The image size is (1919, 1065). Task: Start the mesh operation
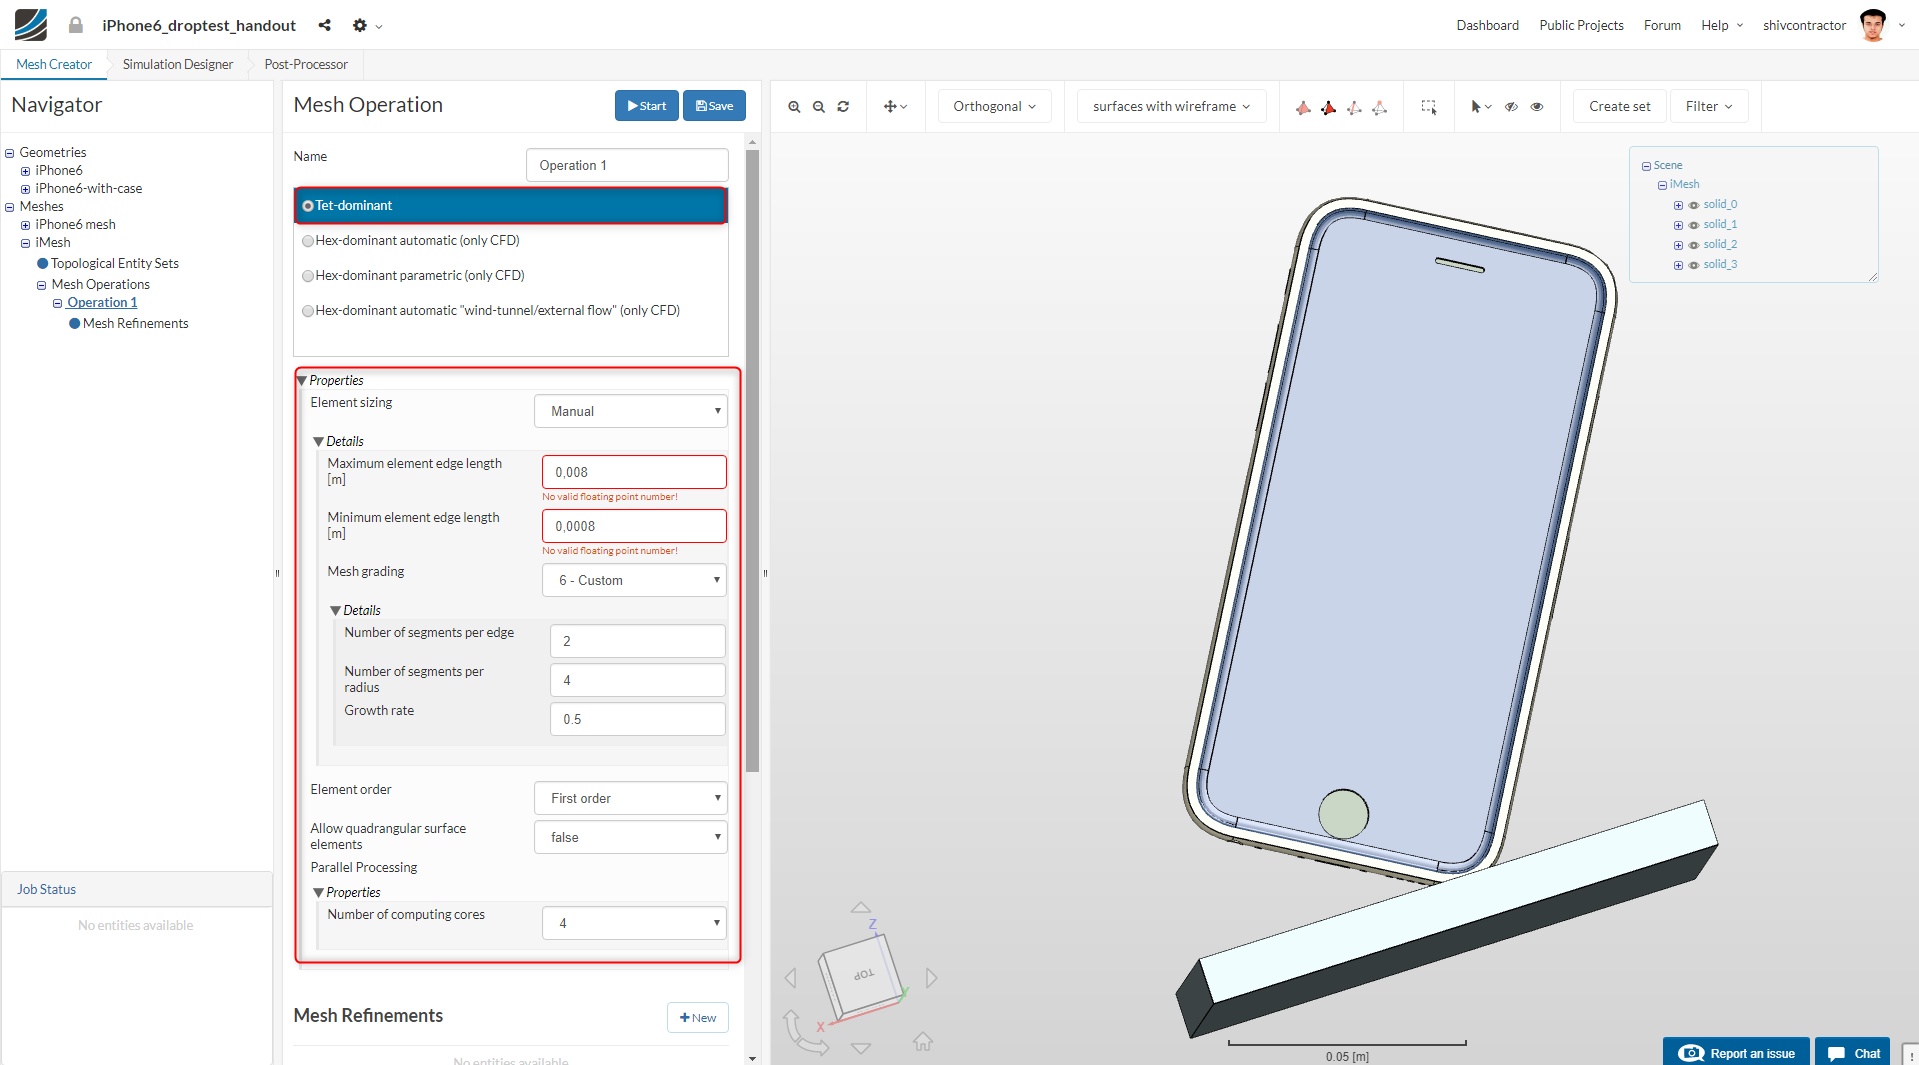(646, 106)
